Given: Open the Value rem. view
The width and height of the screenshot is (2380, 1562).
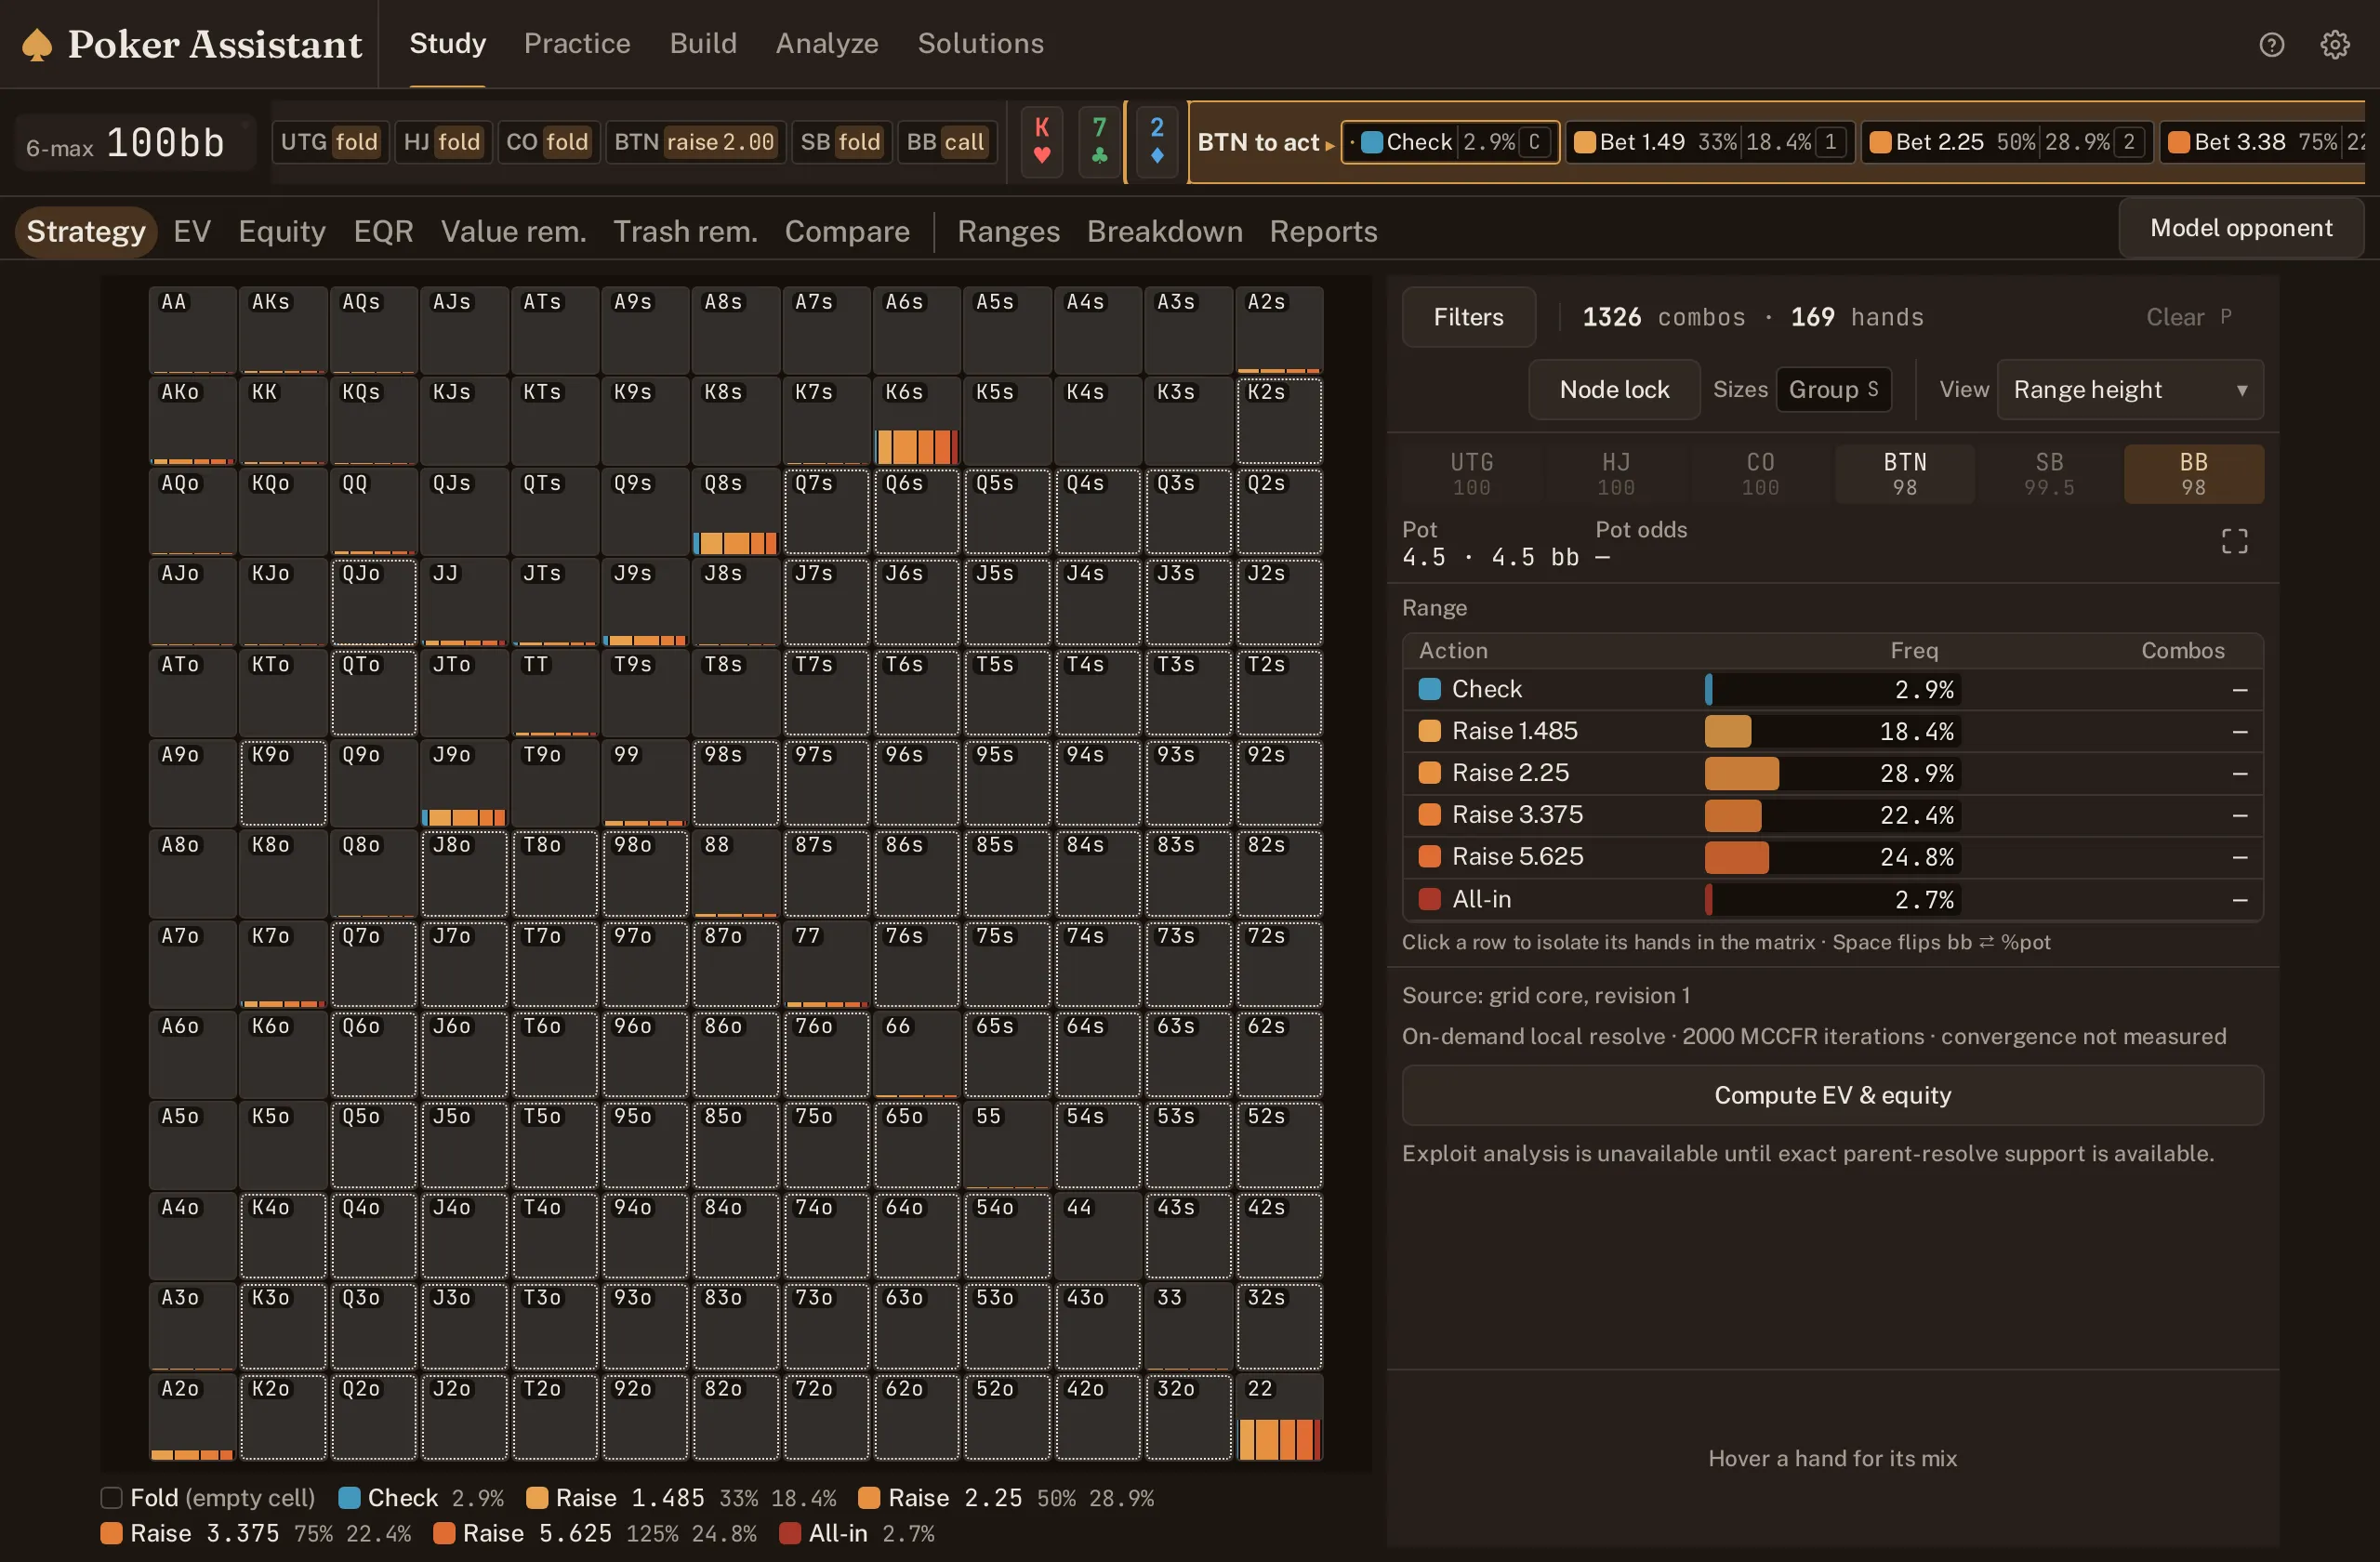Looking at the screenshot, I should pos(513,232).
